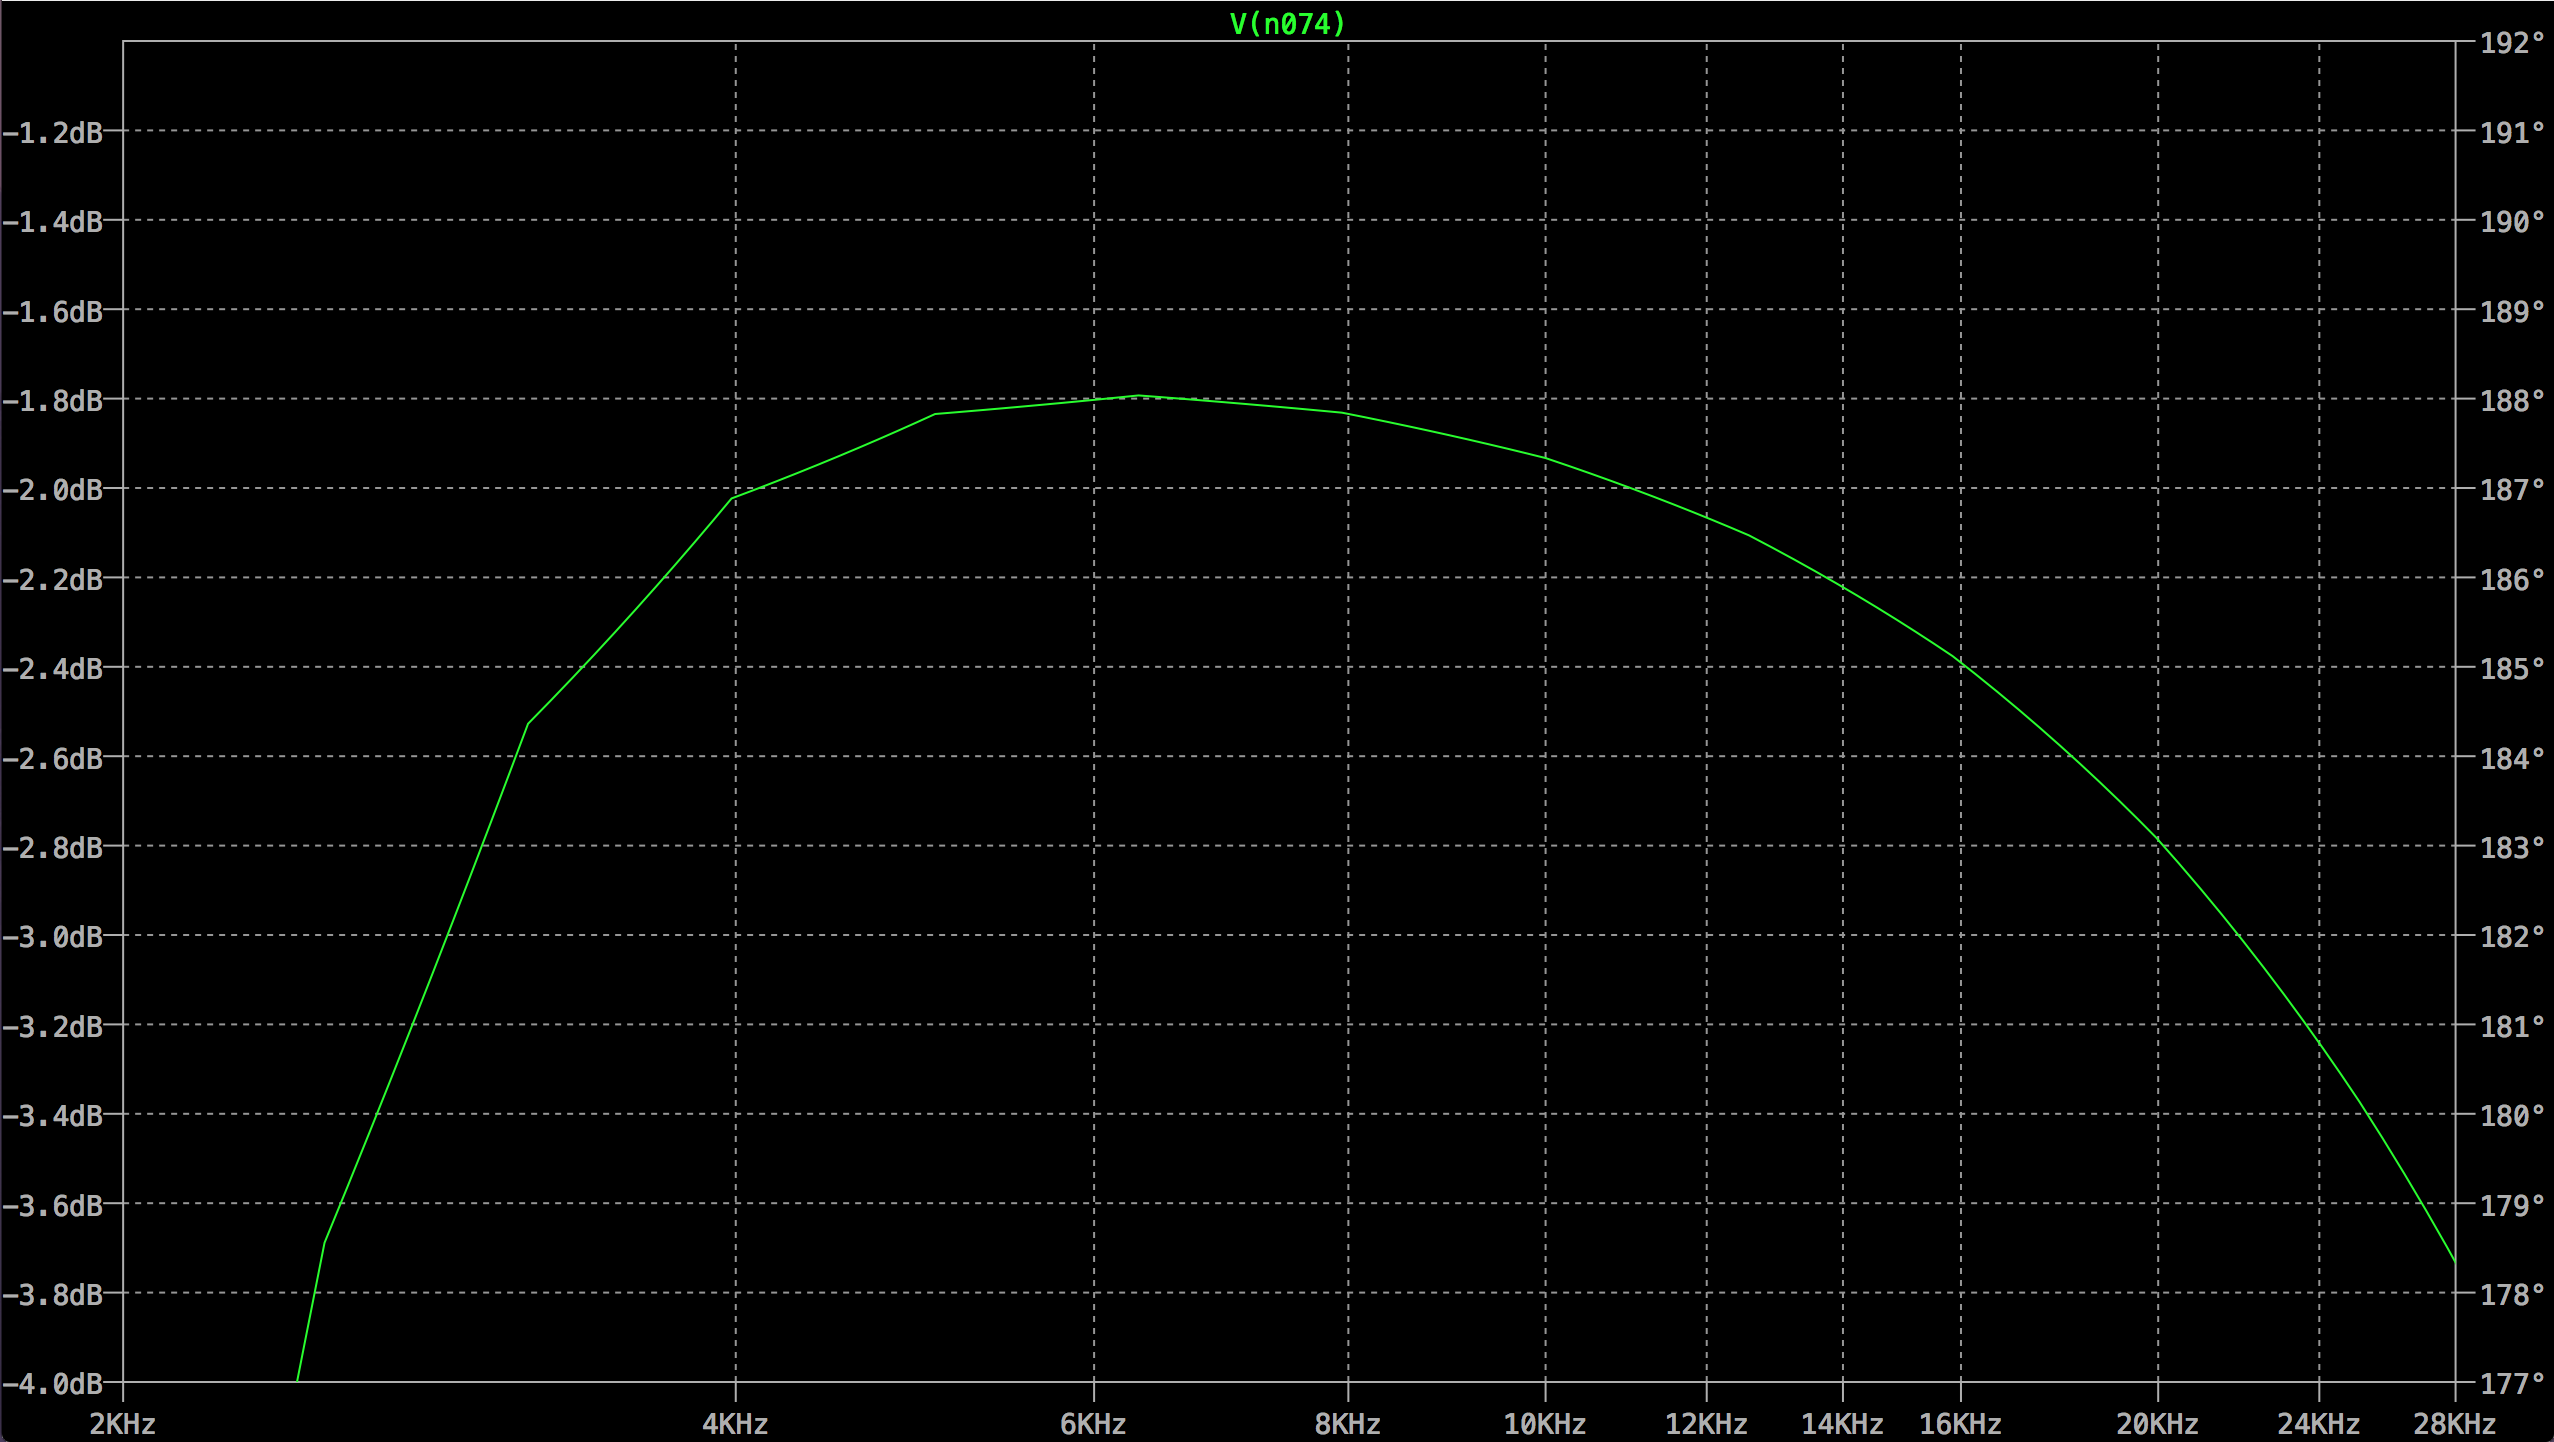2554x1442 pixels.
Task: Click the 24KHz frequency axis label
Action: coord(2318,1423)
